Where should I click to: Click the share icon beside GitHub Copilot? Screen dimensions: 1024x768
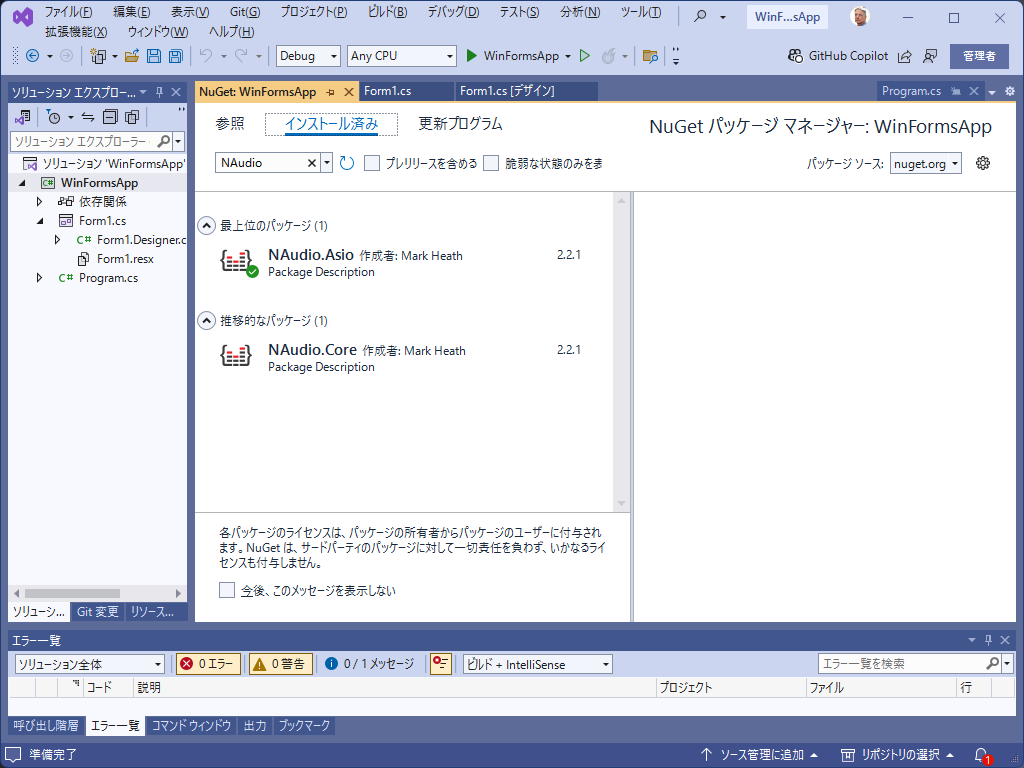tap(904, 57)
